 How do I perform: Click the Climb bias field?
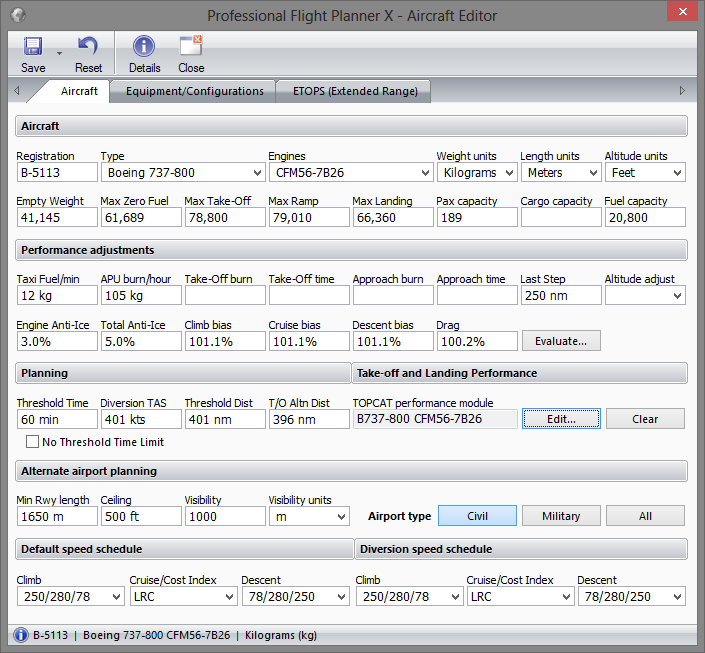(225, 341)
